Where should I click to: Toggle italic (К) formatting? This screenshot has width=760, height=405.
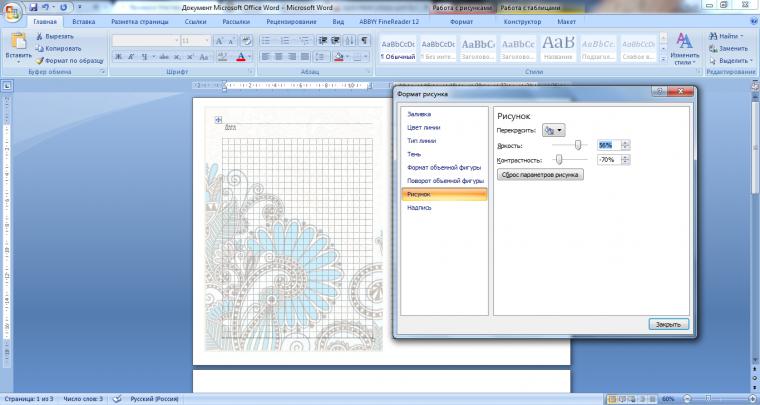131,57
